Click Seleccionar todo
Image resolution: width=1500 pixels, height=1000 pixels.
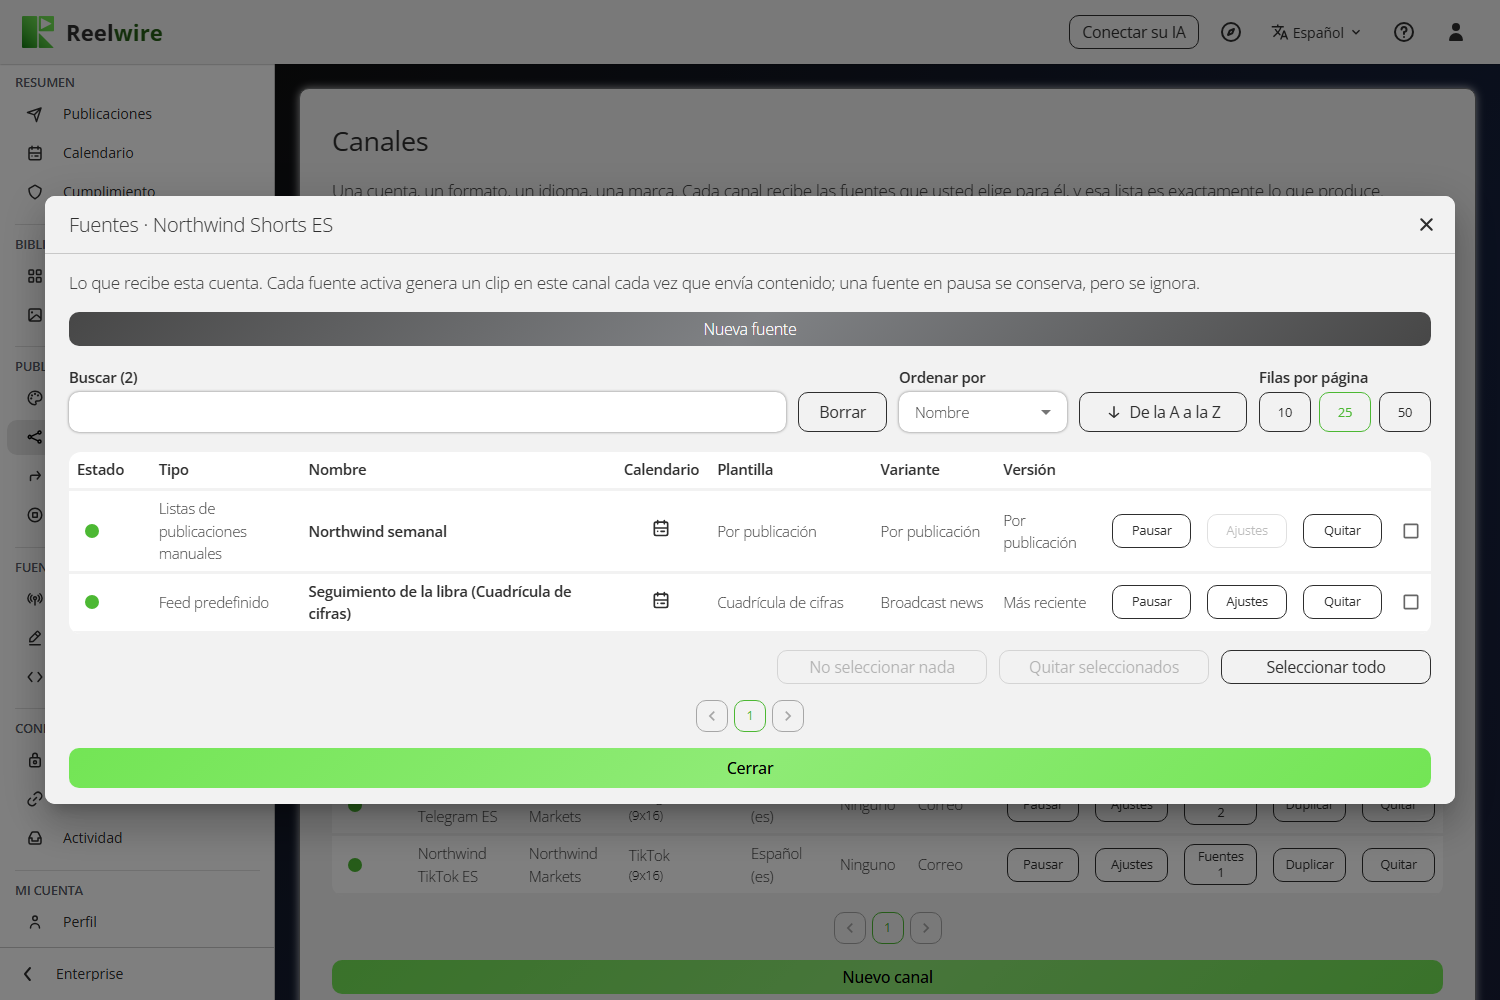[1326, 667]
